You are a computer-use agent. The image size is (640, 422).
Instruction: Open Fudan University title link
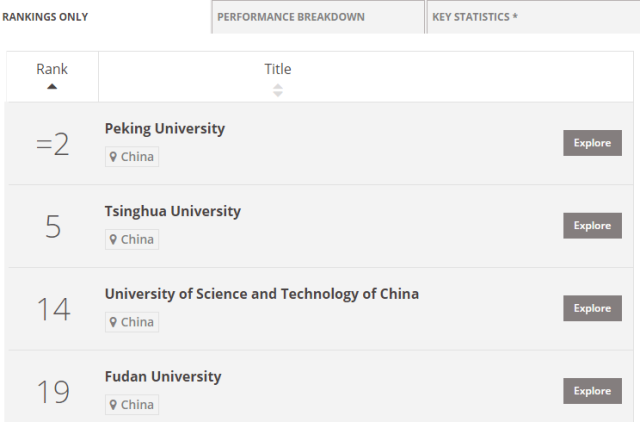tap(163, 377)
